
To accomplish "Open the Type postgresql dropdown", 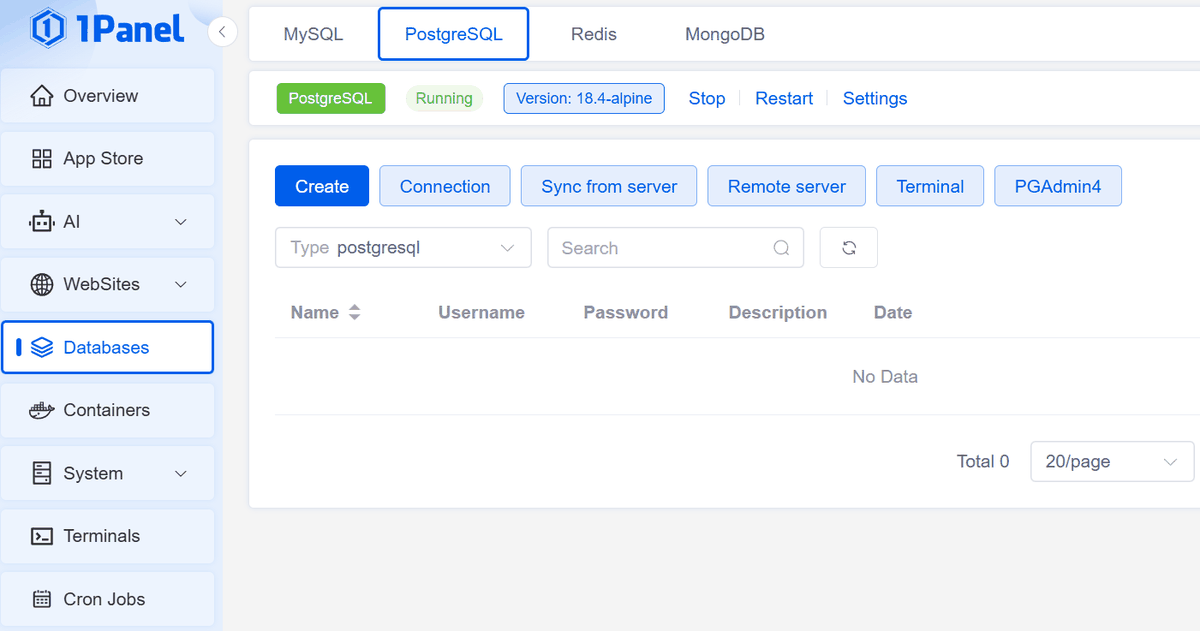I will coord(403,248).
